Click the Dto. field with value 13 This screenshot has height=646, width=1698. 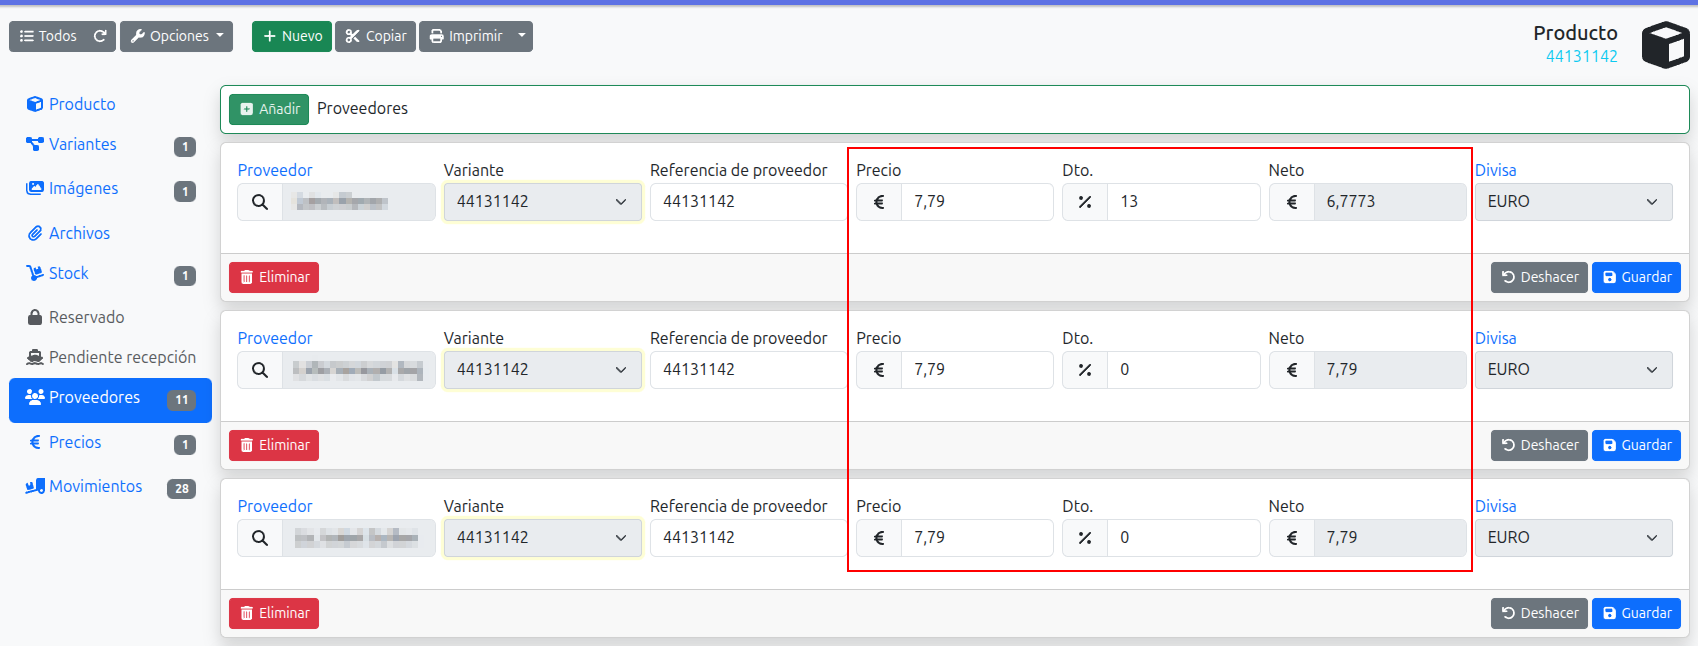[x=1182, y=202]
